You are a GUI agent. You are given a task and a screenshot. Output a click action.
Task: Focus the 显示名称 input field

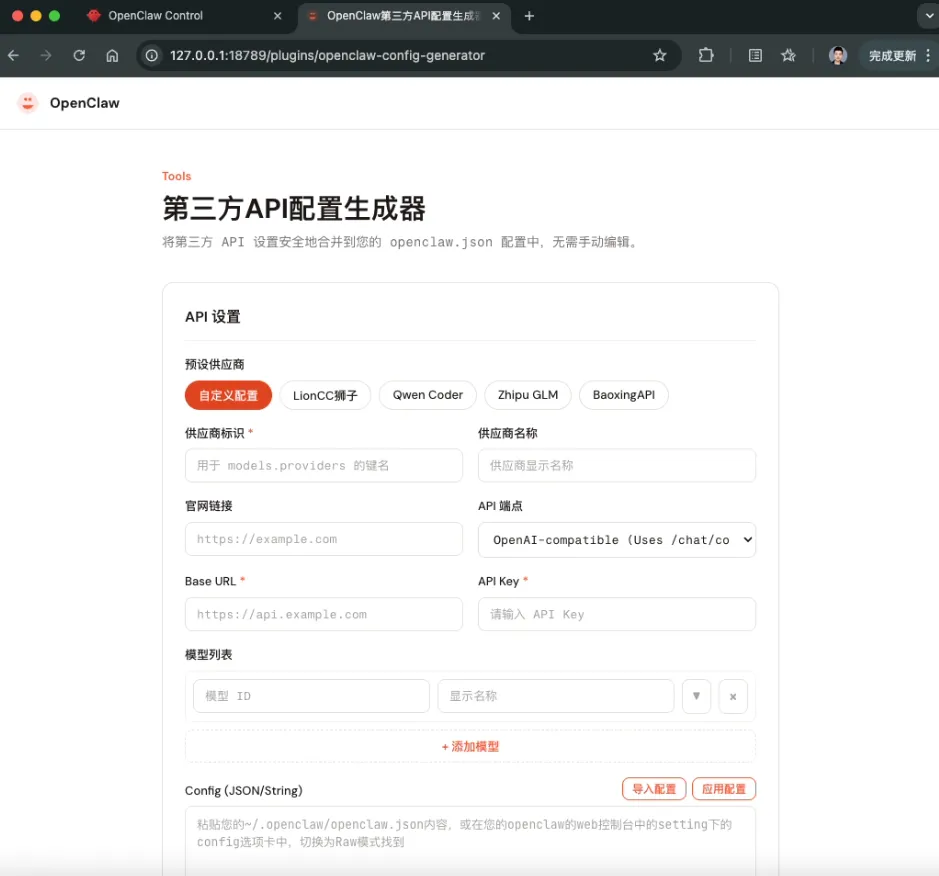[x=555, y=696]
